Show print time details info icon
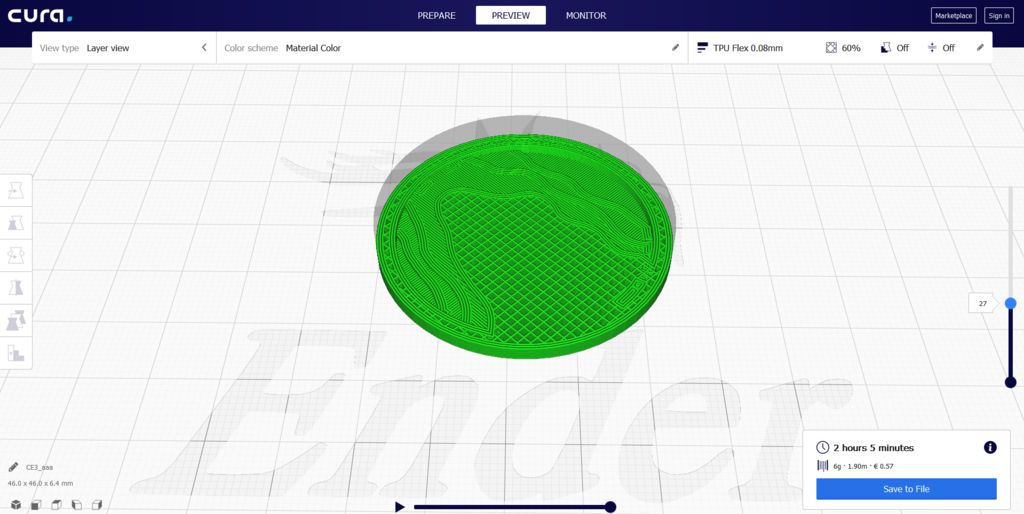 coord(990,447)
